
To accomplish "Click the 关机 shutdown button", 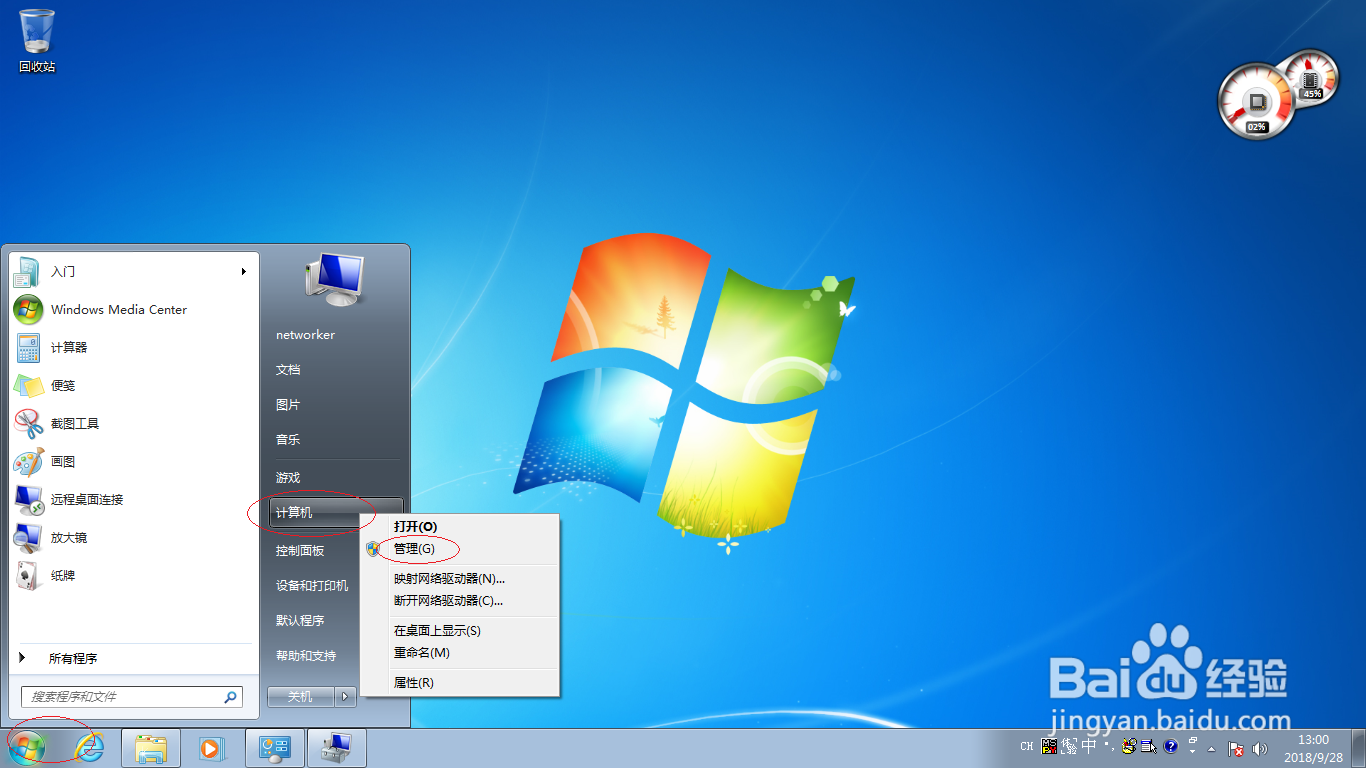I will pos(301,696).
